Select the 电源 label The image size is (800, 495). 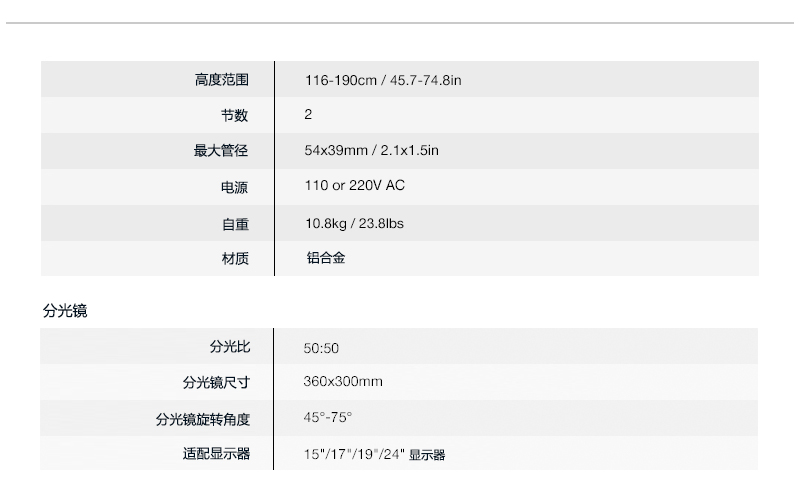(234, 187)
